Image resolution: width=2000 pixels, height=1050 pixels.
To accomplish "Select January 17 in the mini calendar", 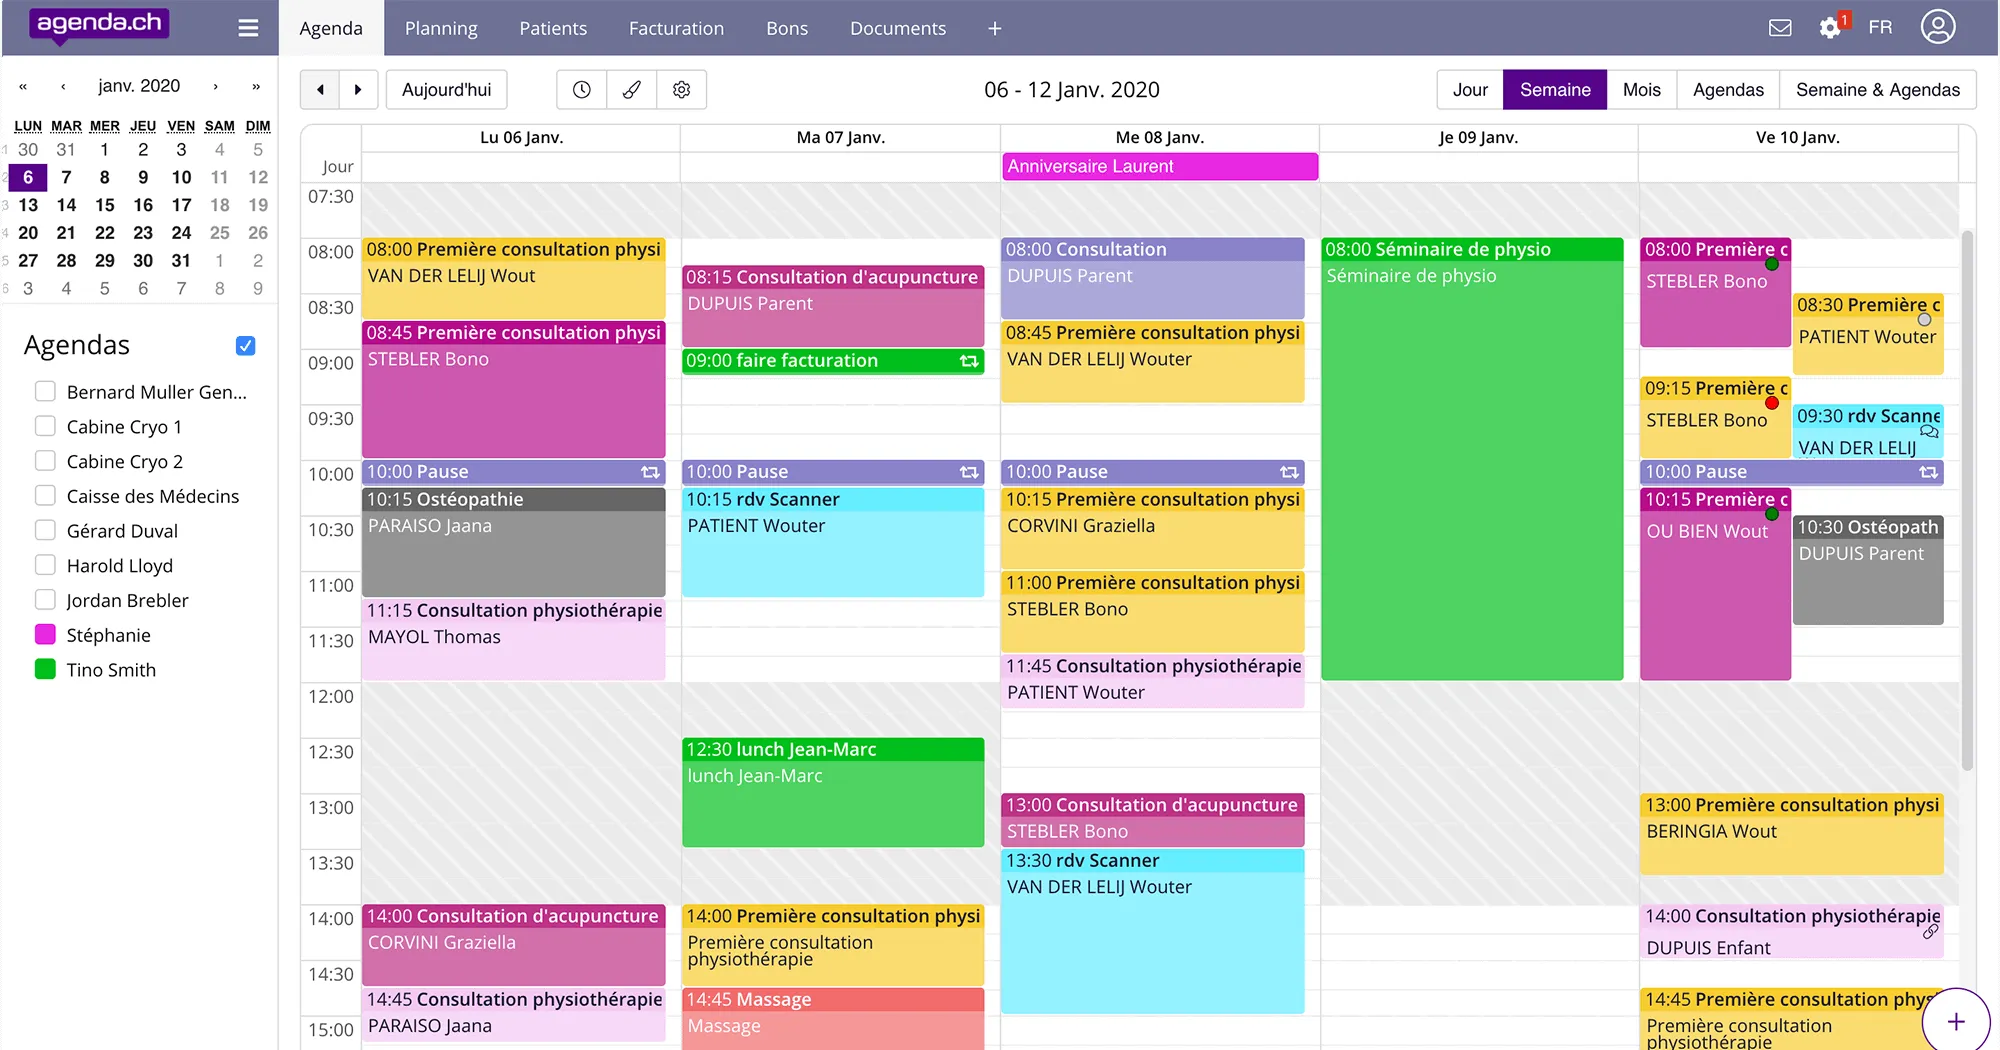I will pyautogui.click(x=181, y=204).
